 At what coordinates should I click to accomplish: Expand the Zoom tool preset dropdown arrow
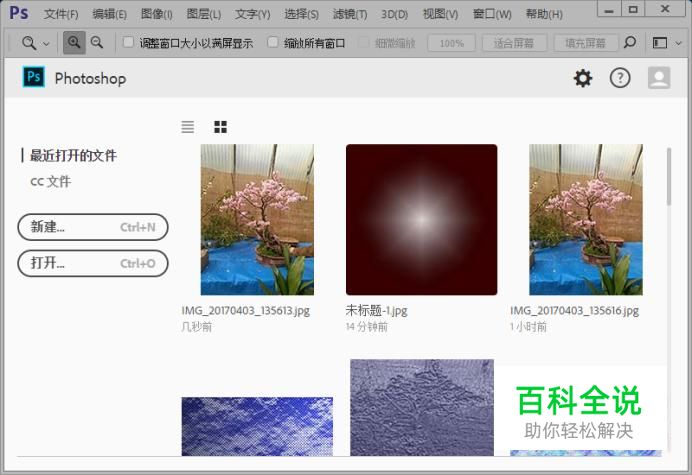46,44
